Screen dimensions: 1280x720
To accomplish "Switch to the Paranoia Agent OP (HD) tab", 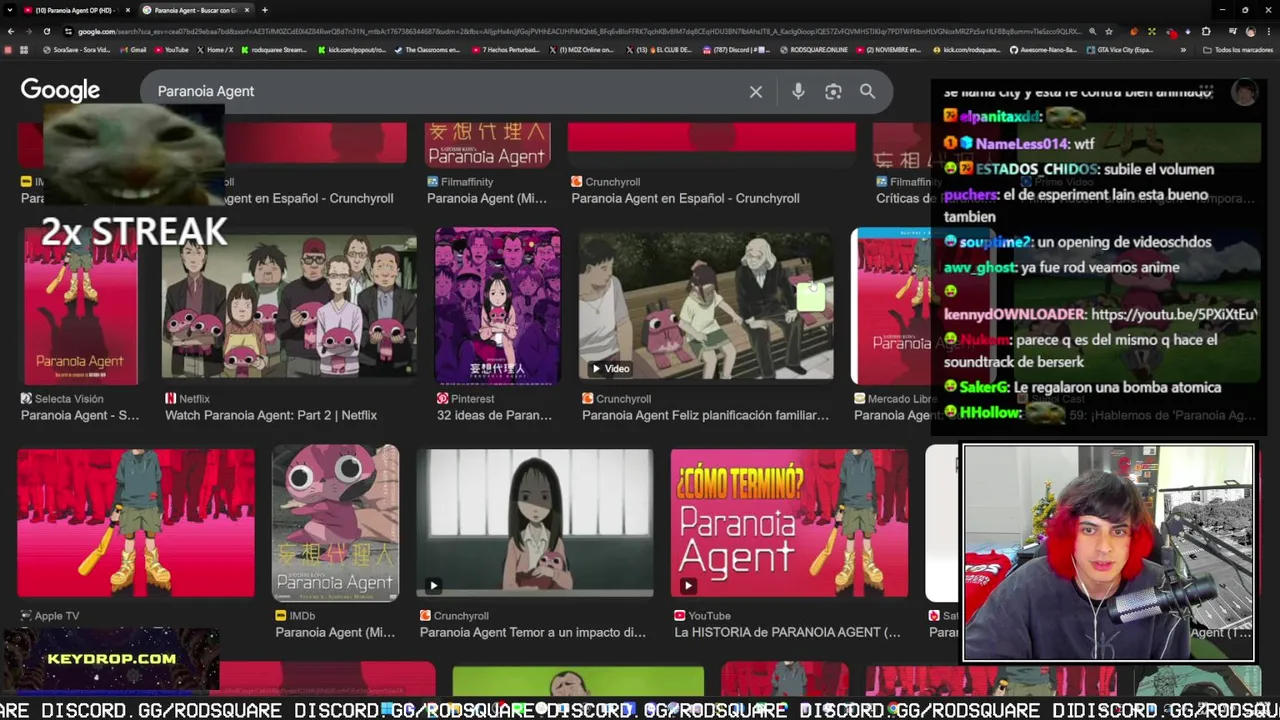I will point(76,10).
